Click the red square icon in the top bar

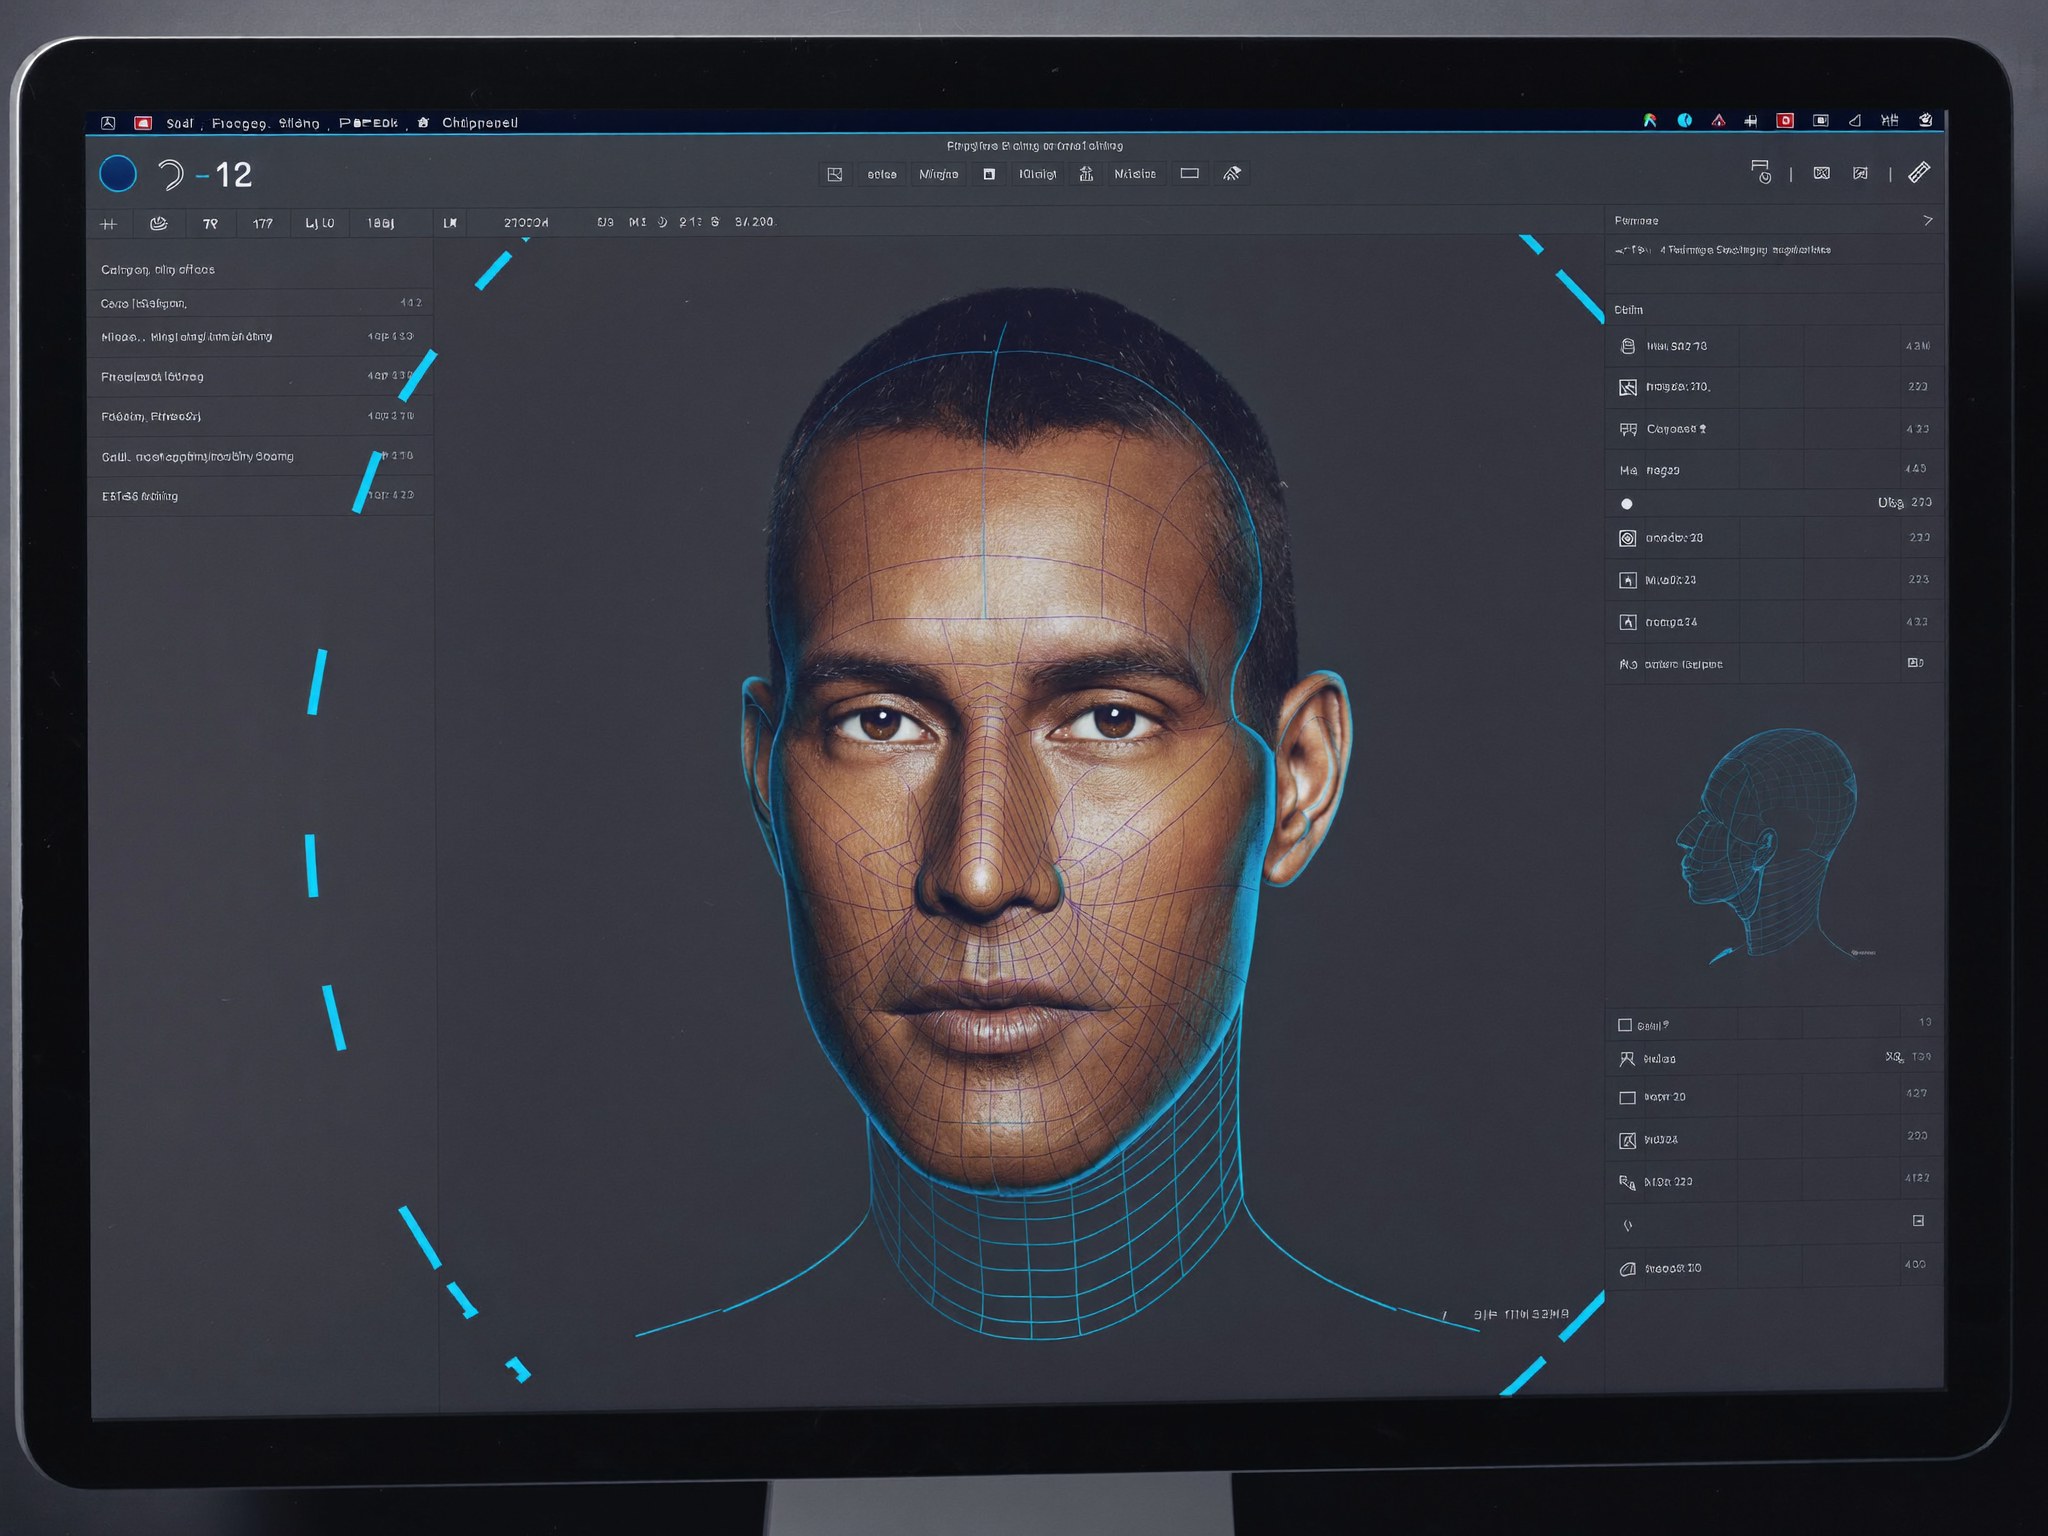tap(143, 123)
